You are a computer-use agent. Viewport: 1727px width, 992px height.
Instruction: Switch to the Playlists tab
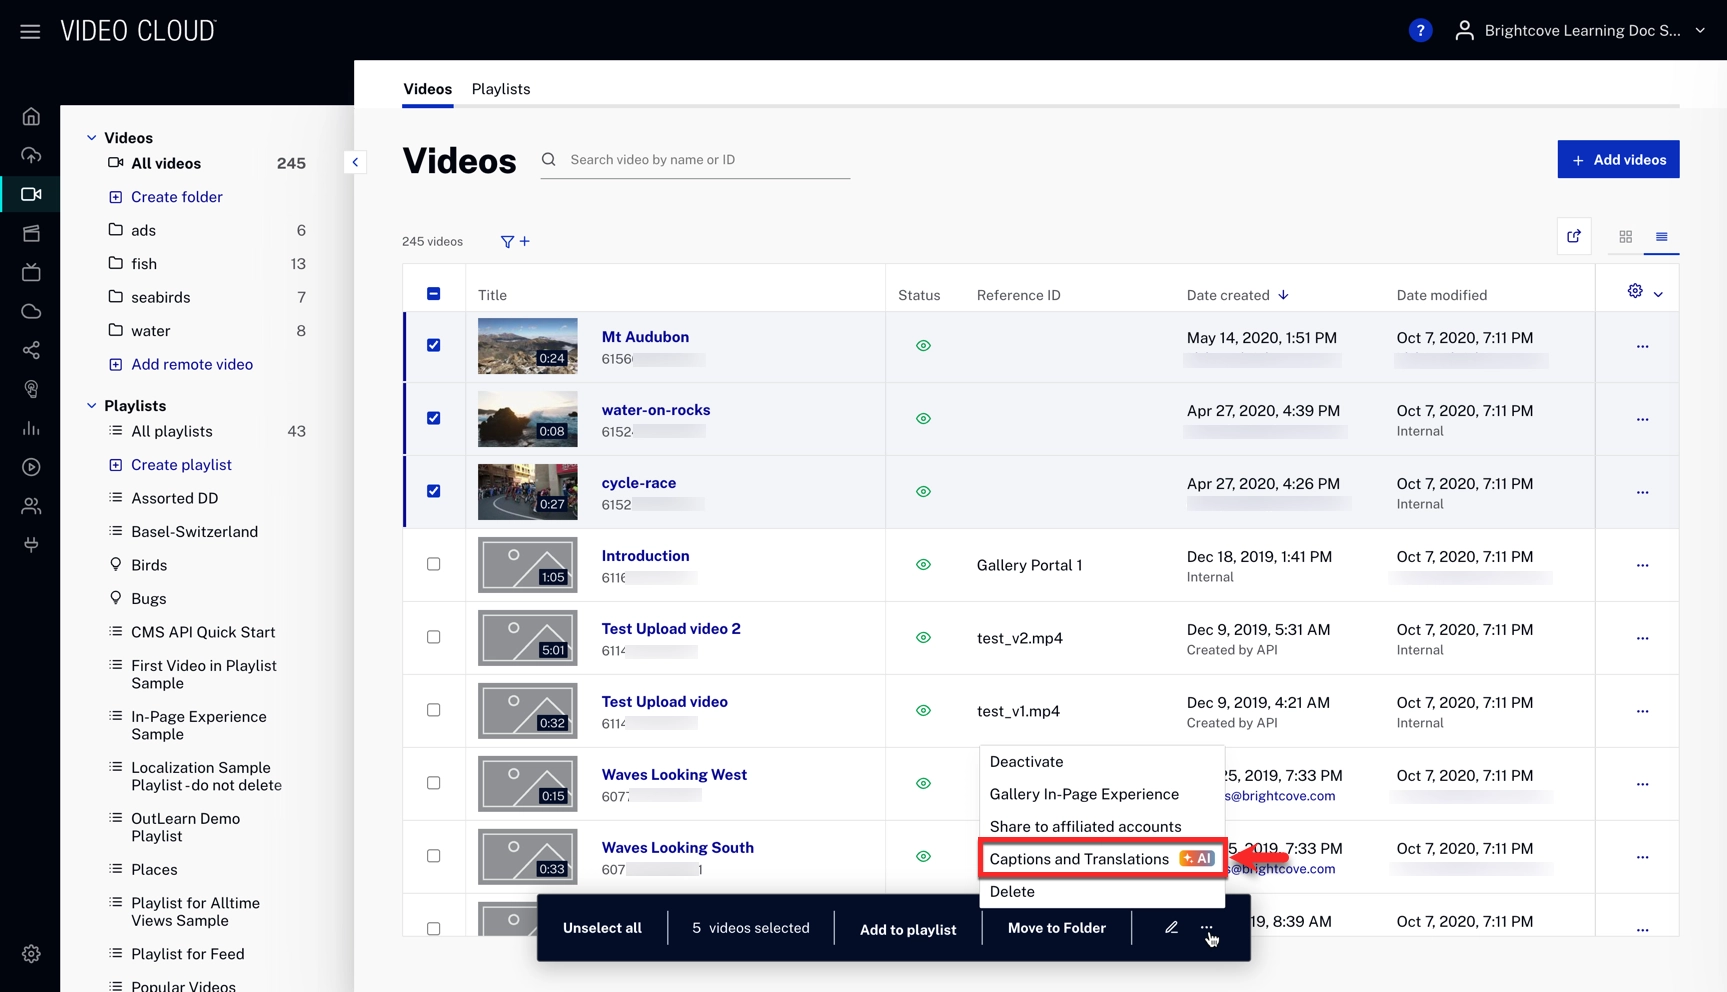coord(500,89)
